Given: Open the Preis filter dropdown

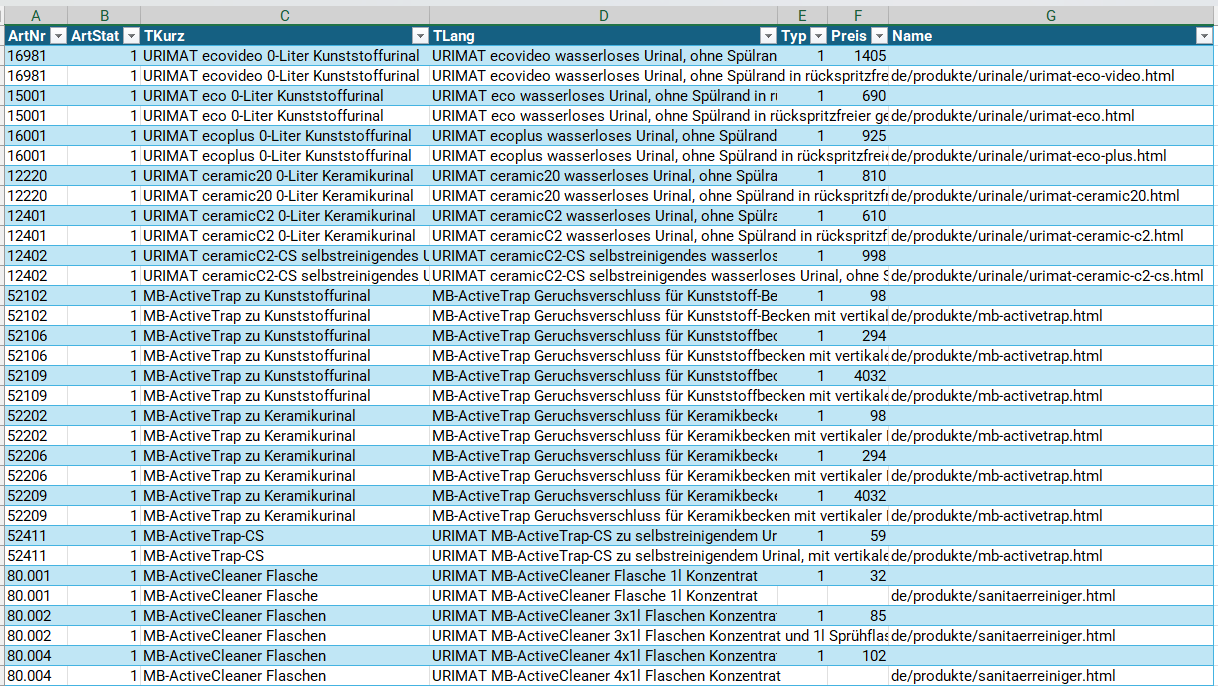Looking at the screenshot, I should (878, 36).
